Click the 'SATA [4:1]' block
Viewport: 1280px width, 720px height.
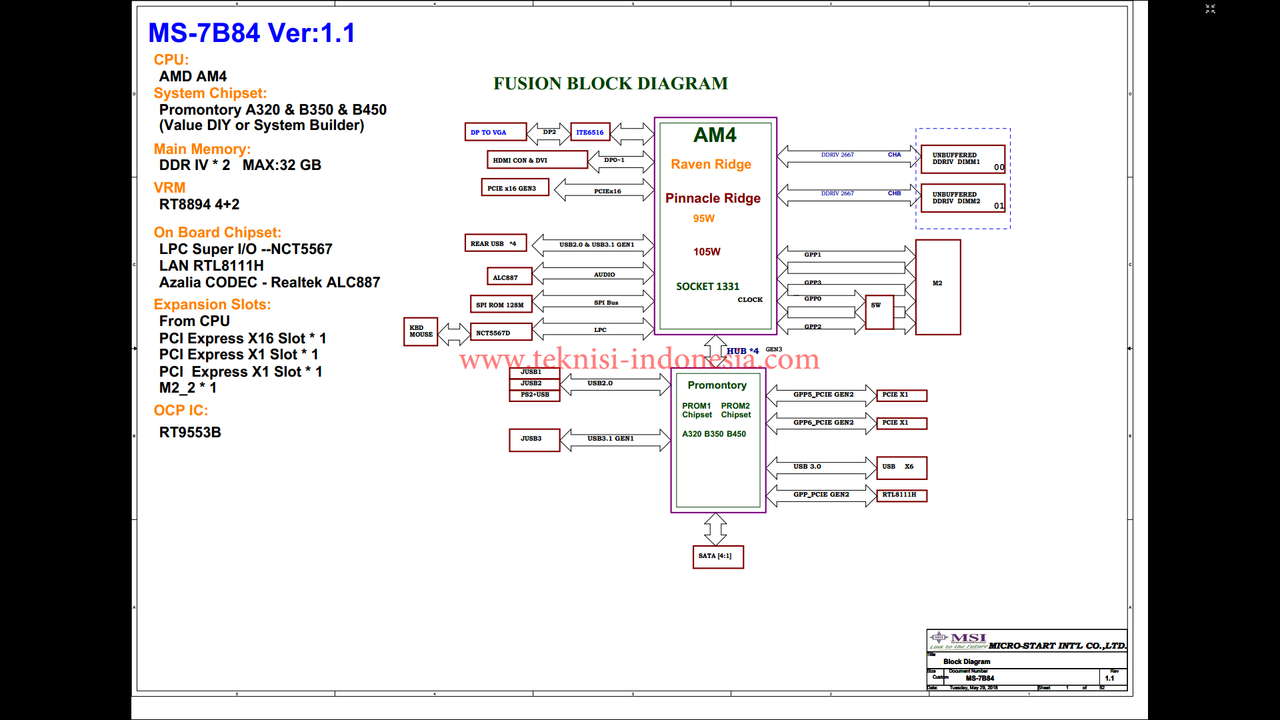click(718, 556)
